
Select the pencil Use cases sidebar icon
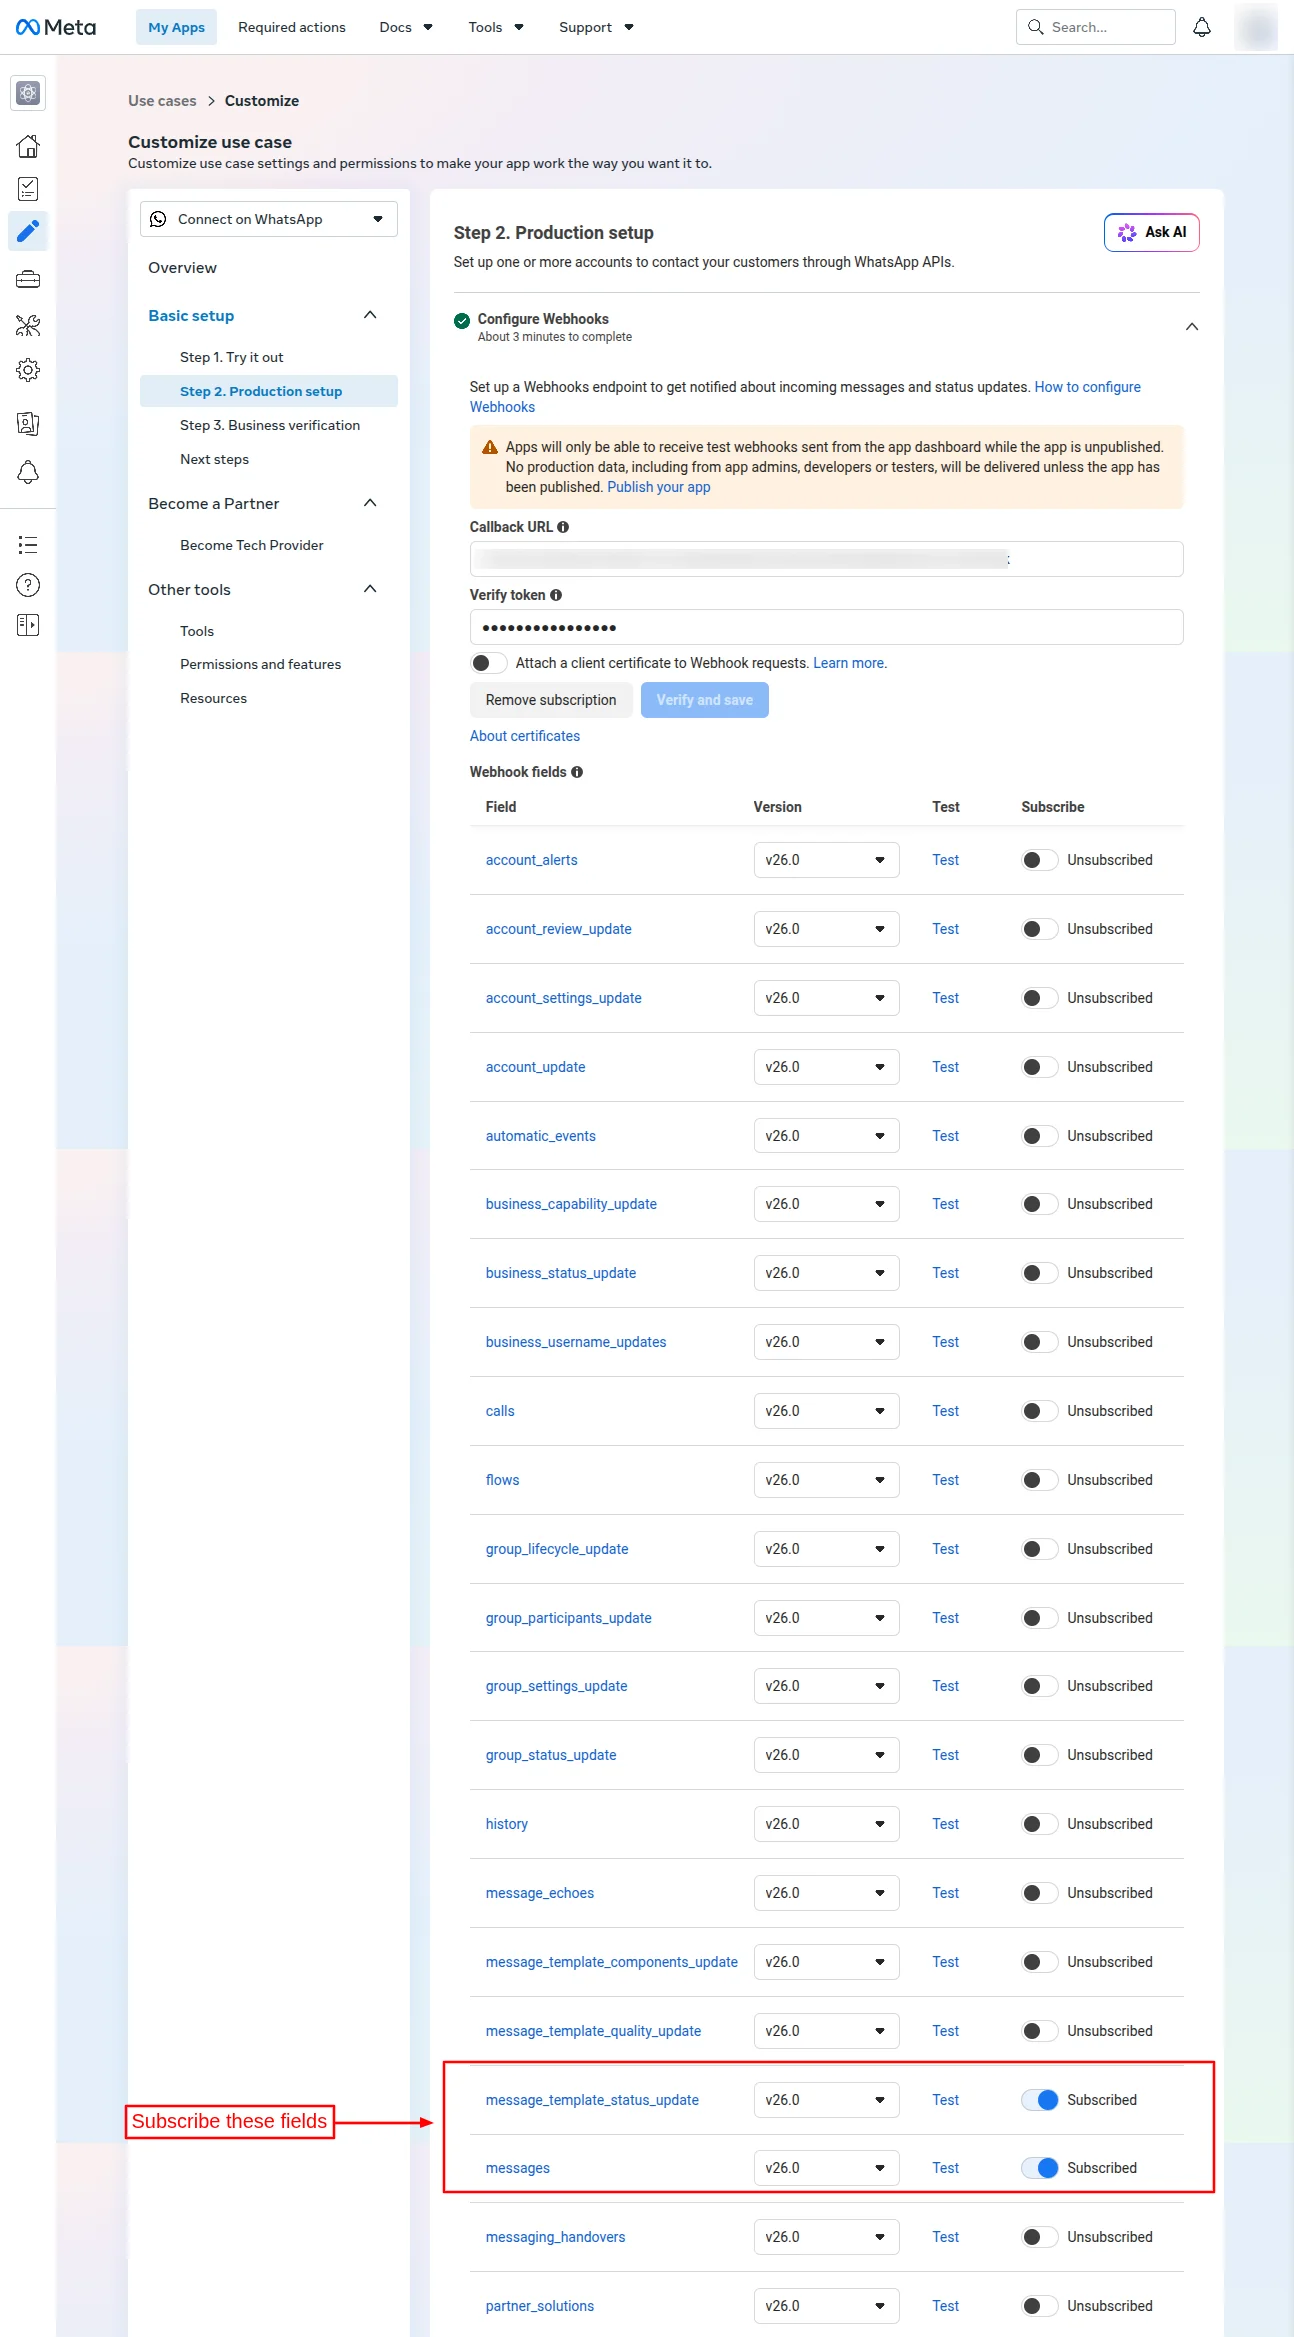point(28,231)
